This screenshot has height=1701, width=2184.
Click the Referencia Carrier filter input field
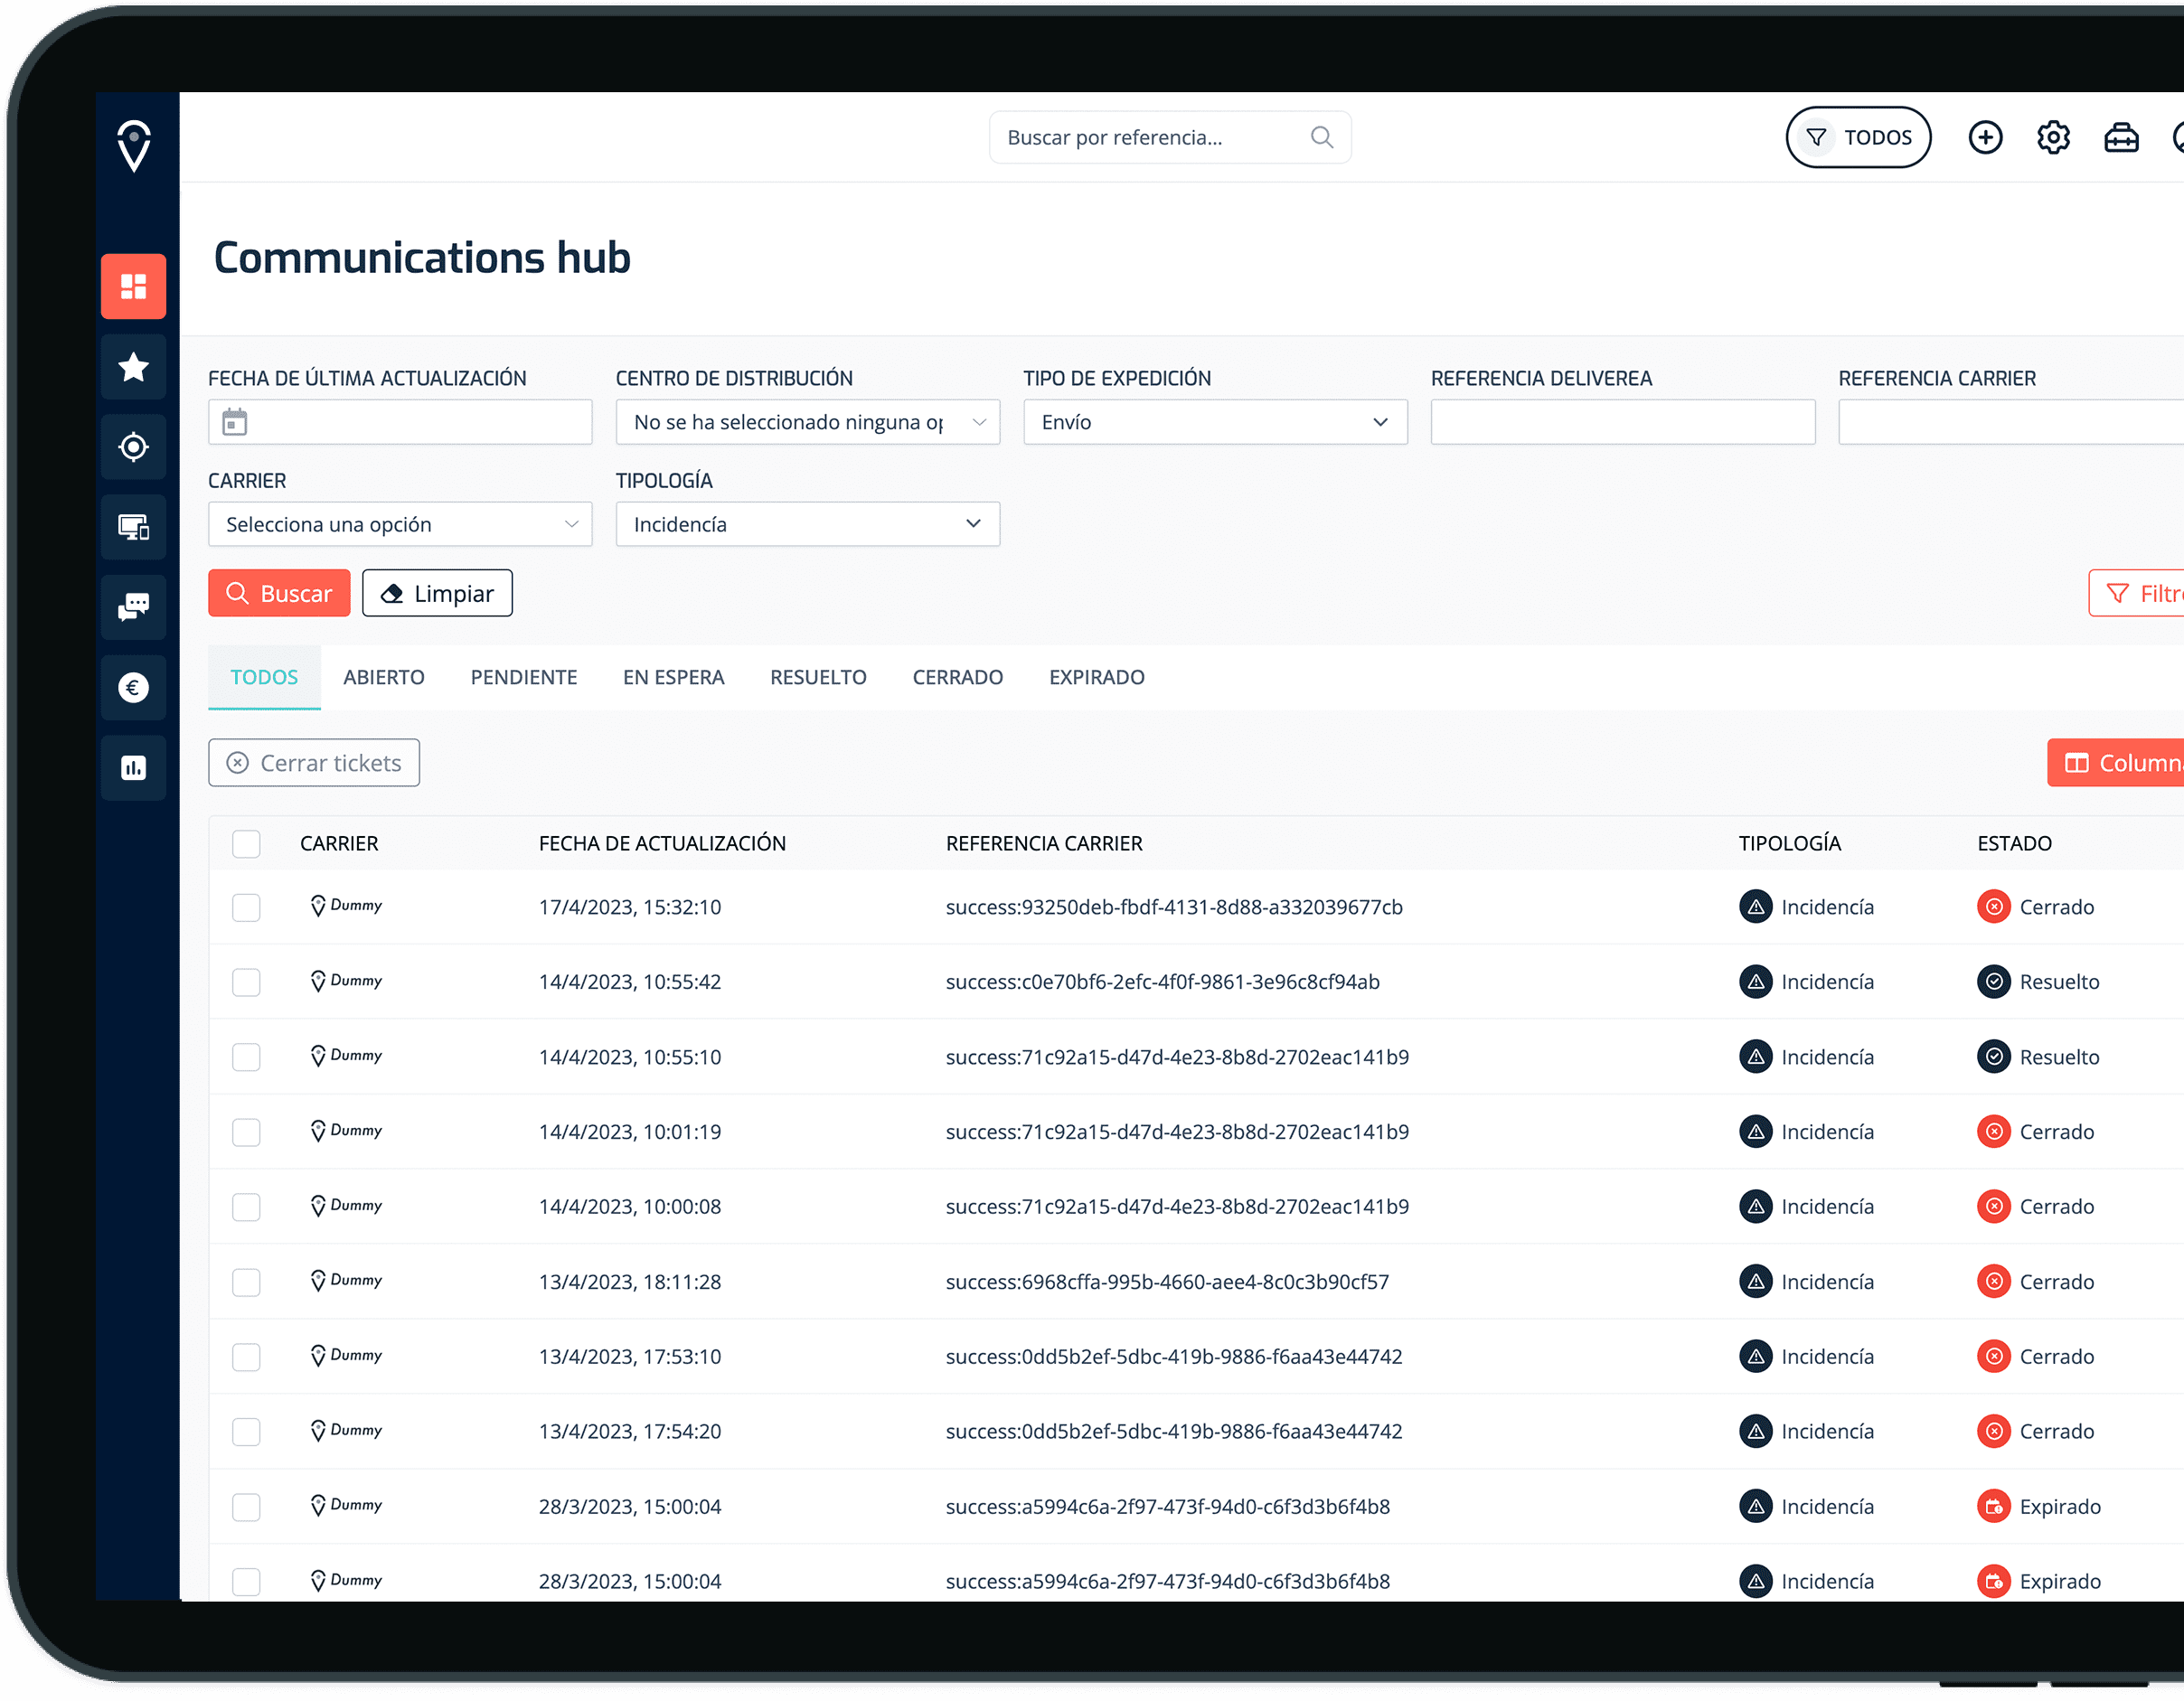coord(2011,422)
